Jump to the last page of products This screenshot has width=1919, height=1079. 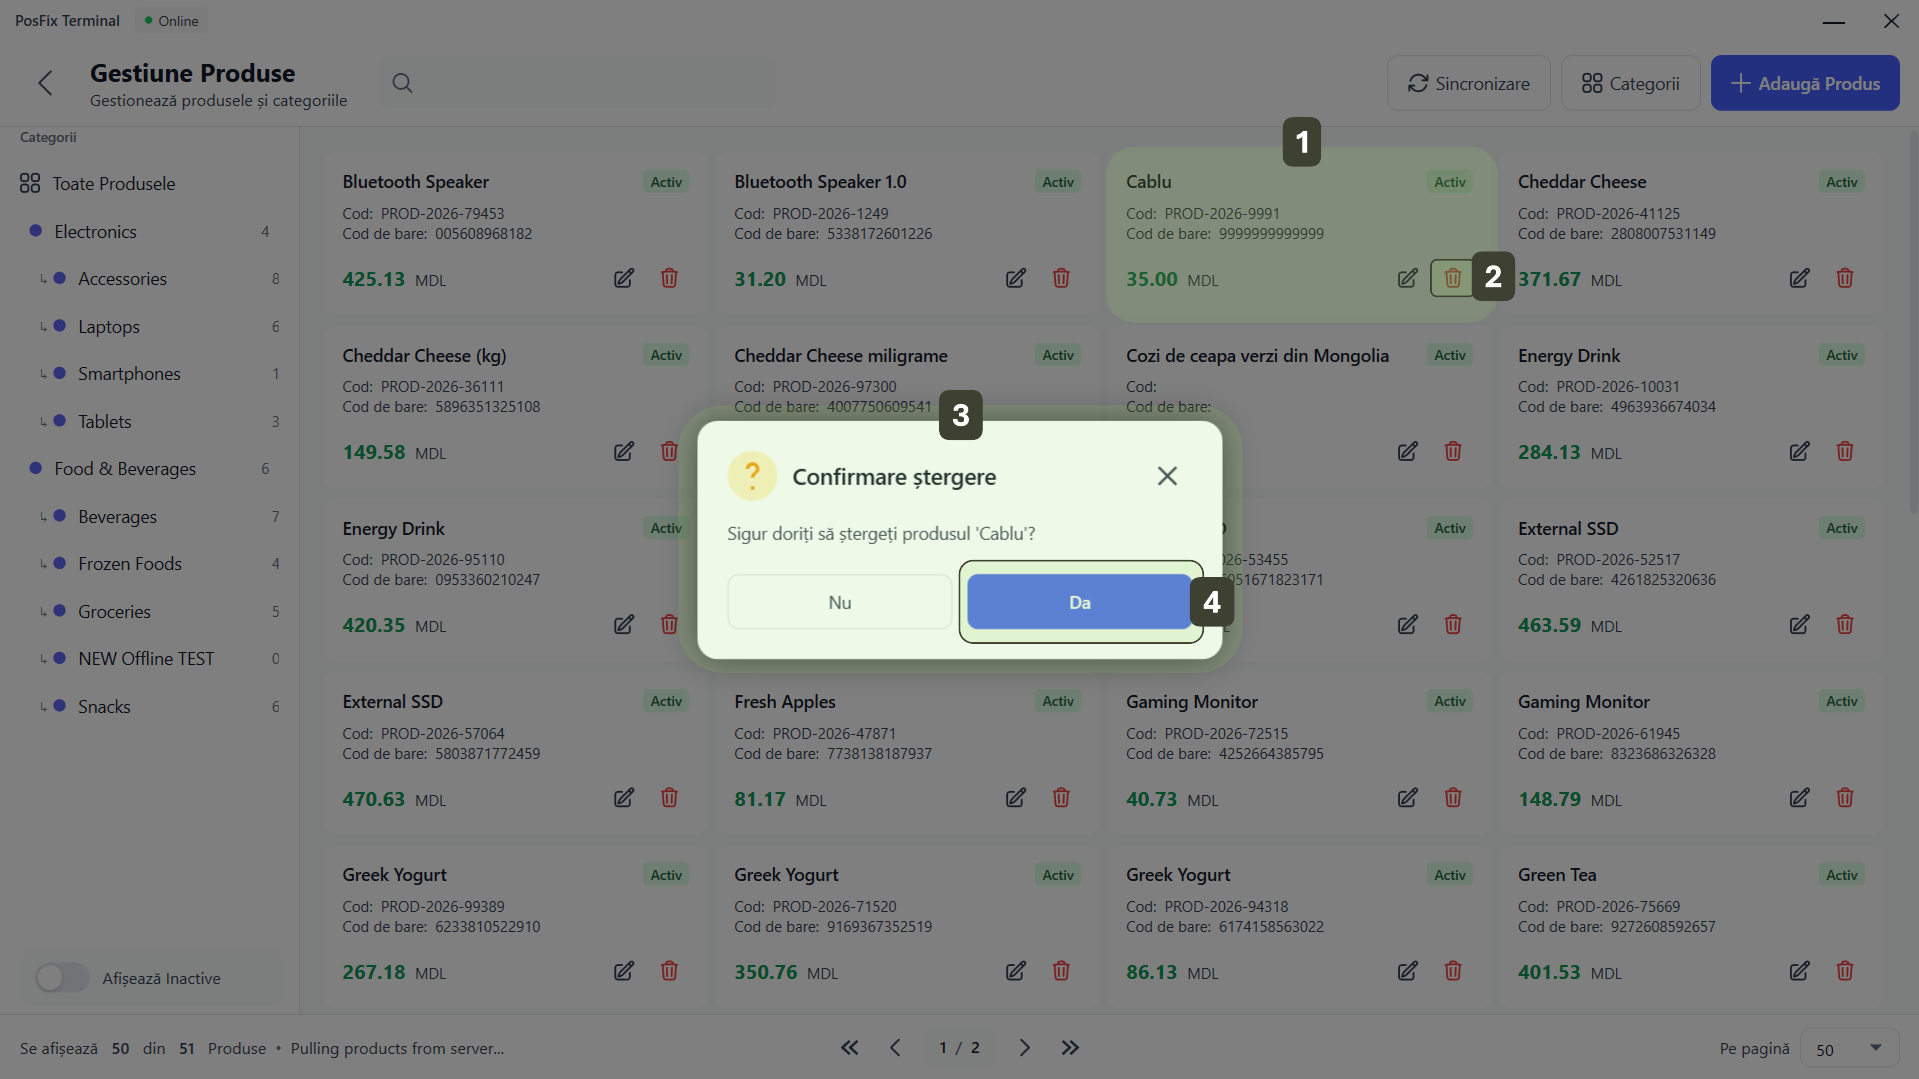click(1070, 1048)
